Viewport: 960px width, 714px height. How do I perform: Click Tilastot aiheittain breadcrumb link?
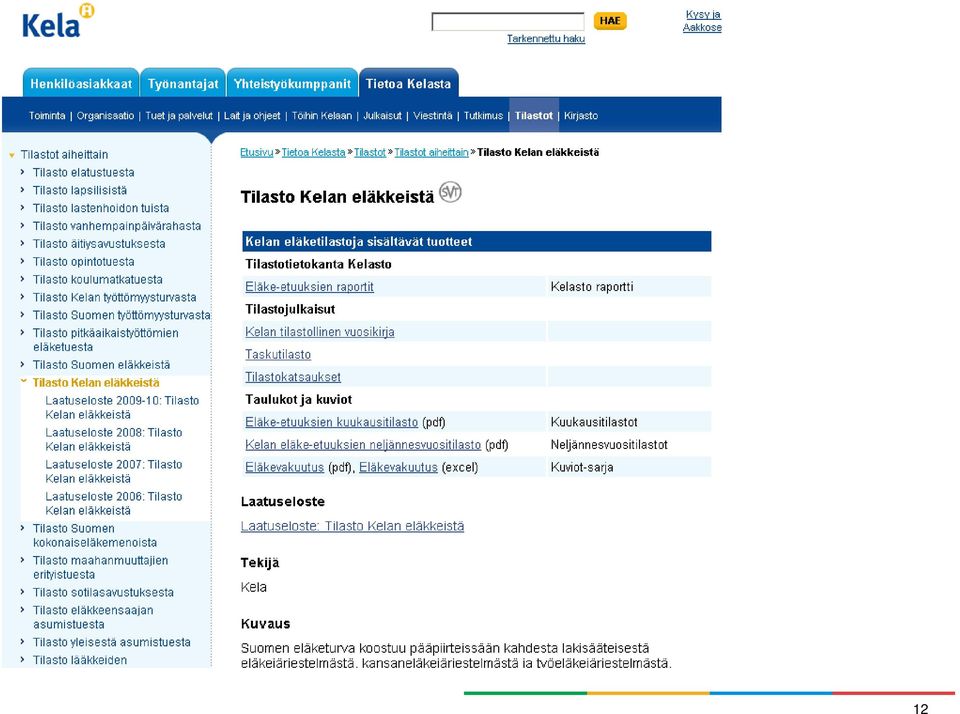pos(431,152)
